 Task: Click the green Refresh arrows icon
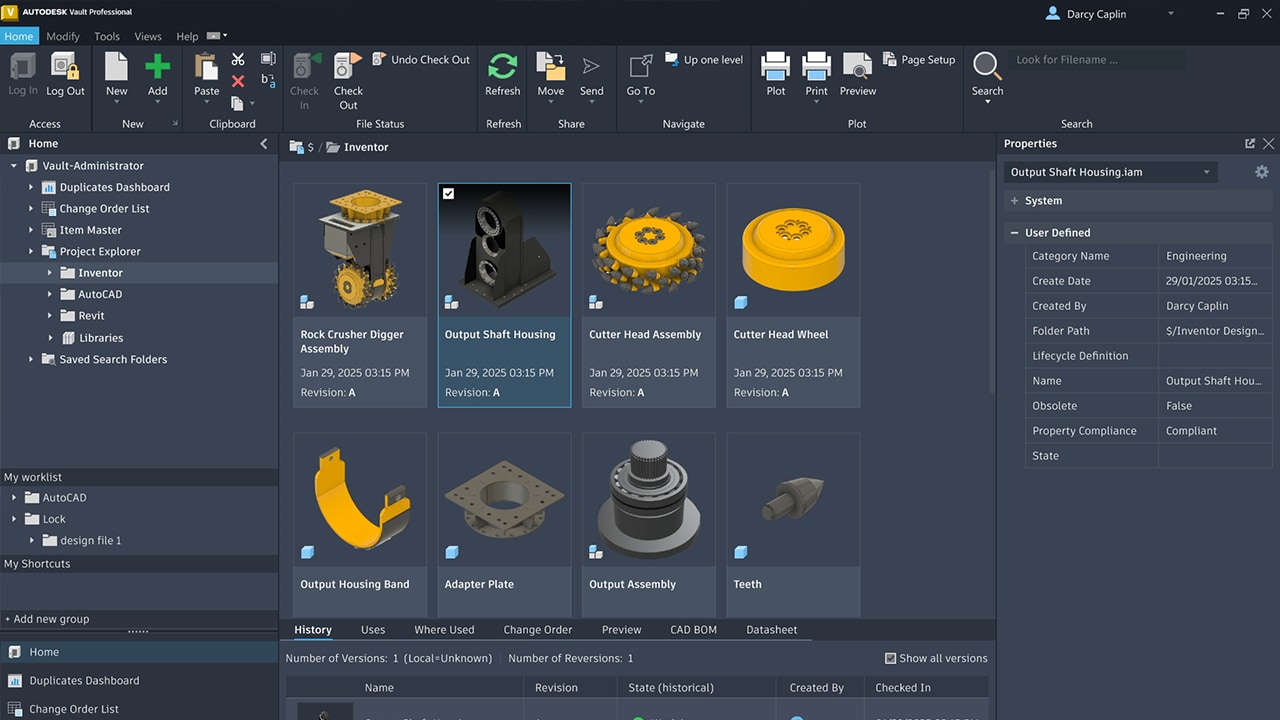point(502,67)
